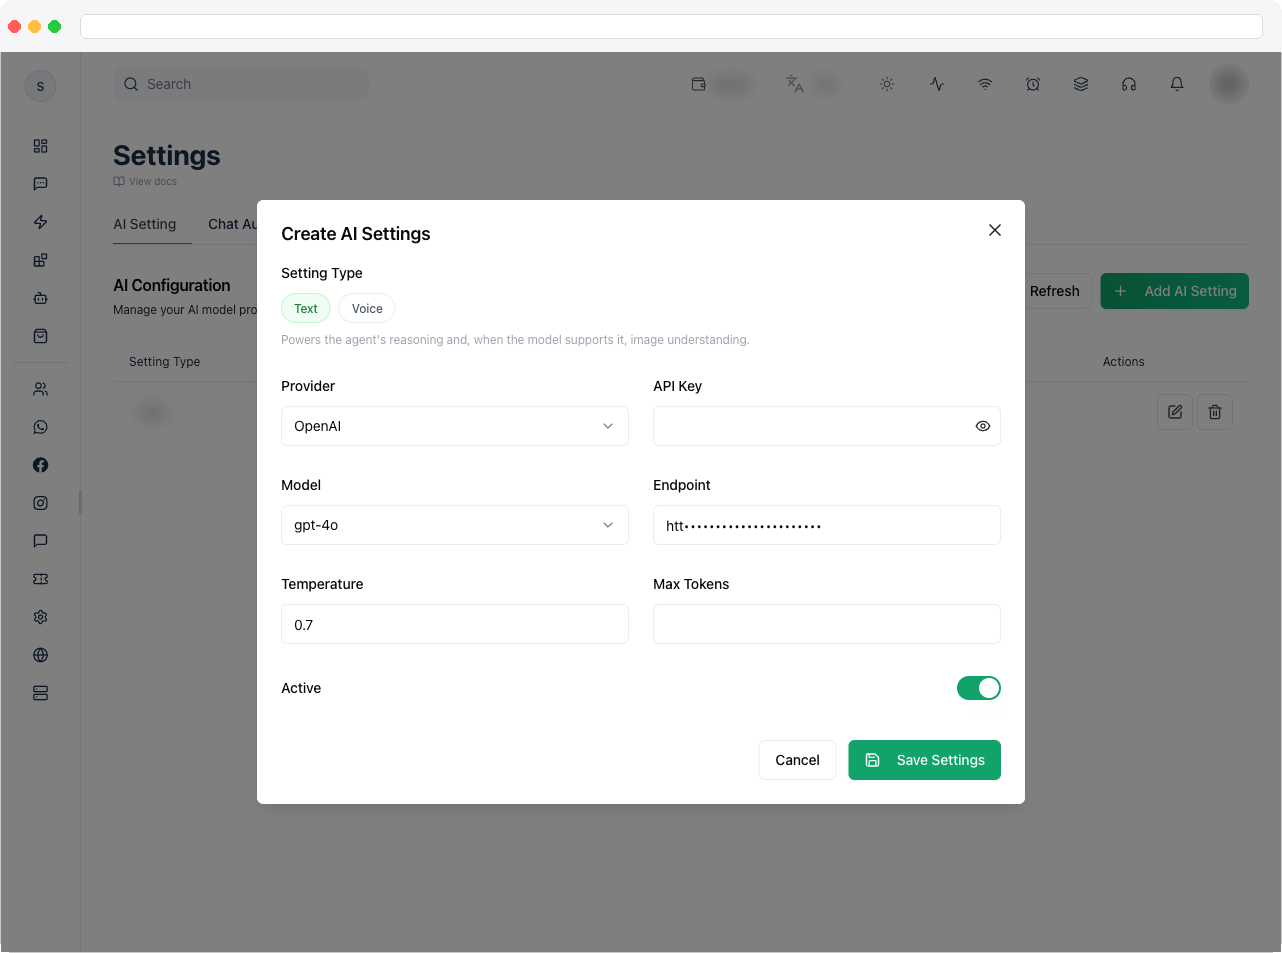Viewport: 1282px width, 953px height.
Task: Click the wifi connection icon
Action: 985,84
